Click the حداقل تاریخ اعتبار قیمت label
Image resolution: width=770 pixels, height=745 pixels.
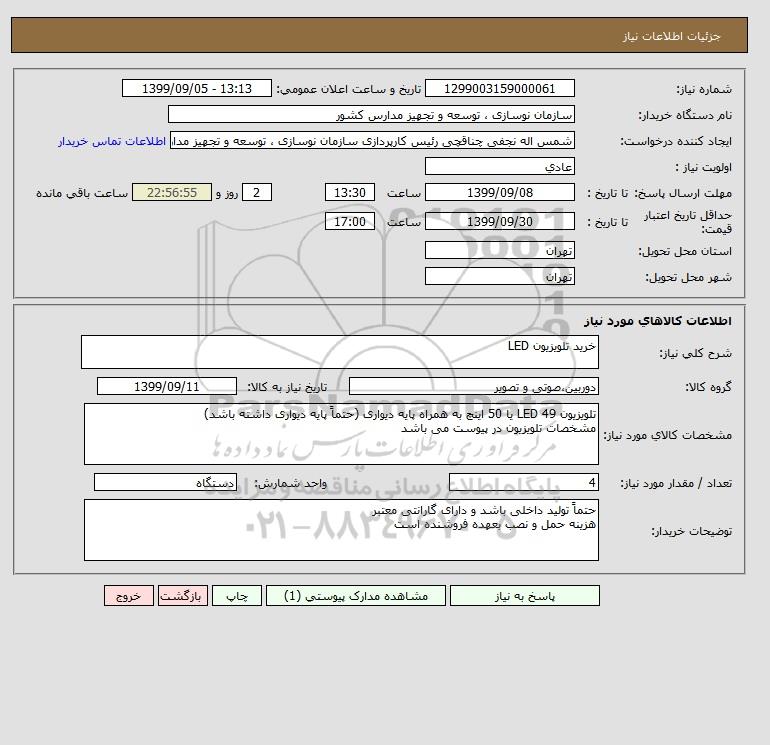point(688,222)
